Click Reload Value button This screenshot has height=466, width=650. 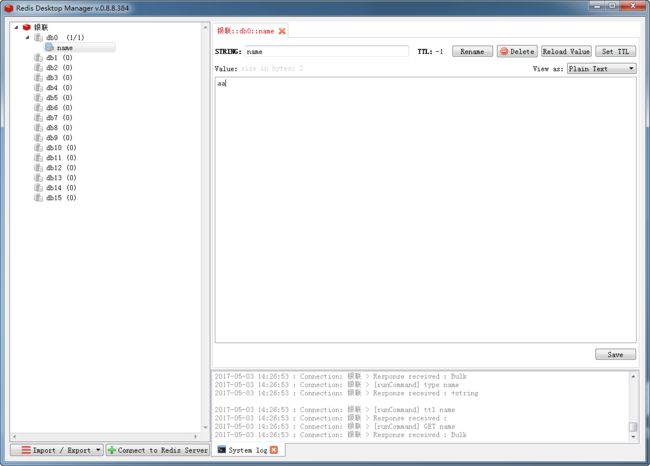[x=566, y=51]
